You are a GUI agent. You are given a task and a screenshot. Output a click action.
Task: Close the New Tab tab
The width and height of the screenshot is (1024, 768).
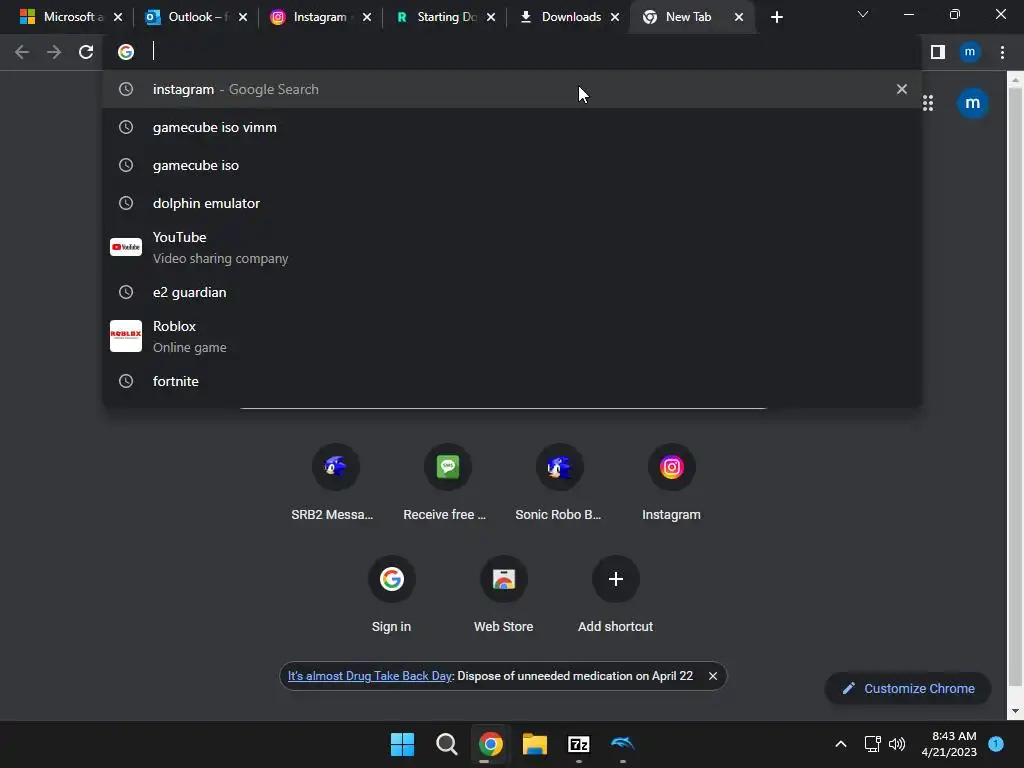(x=739, y=17)
